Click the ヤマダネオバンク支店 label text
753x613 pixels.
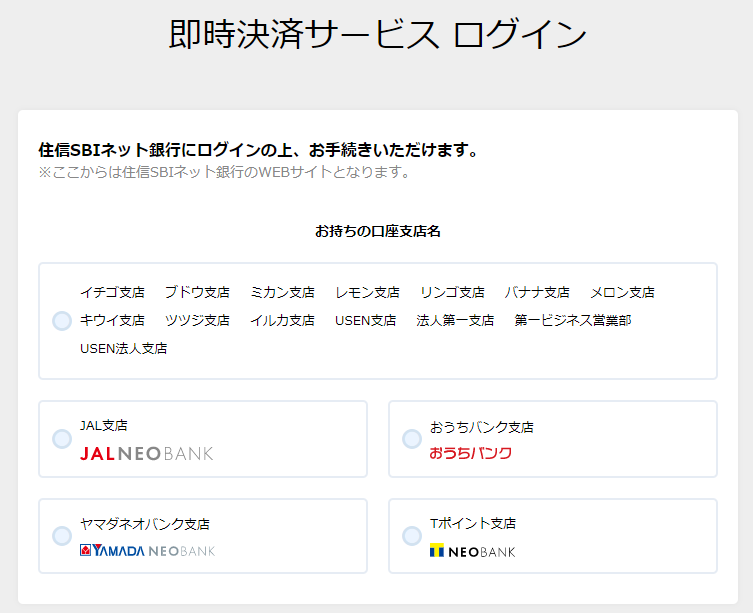point(145,524)
